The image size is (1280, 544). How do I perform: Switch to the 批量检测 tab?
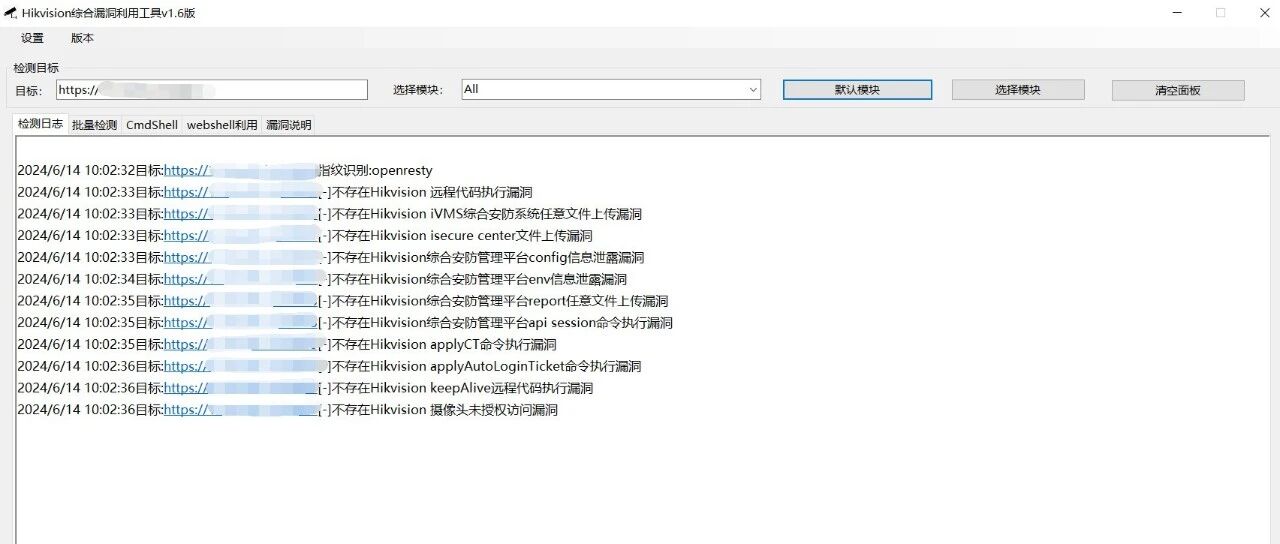(94, 125)
